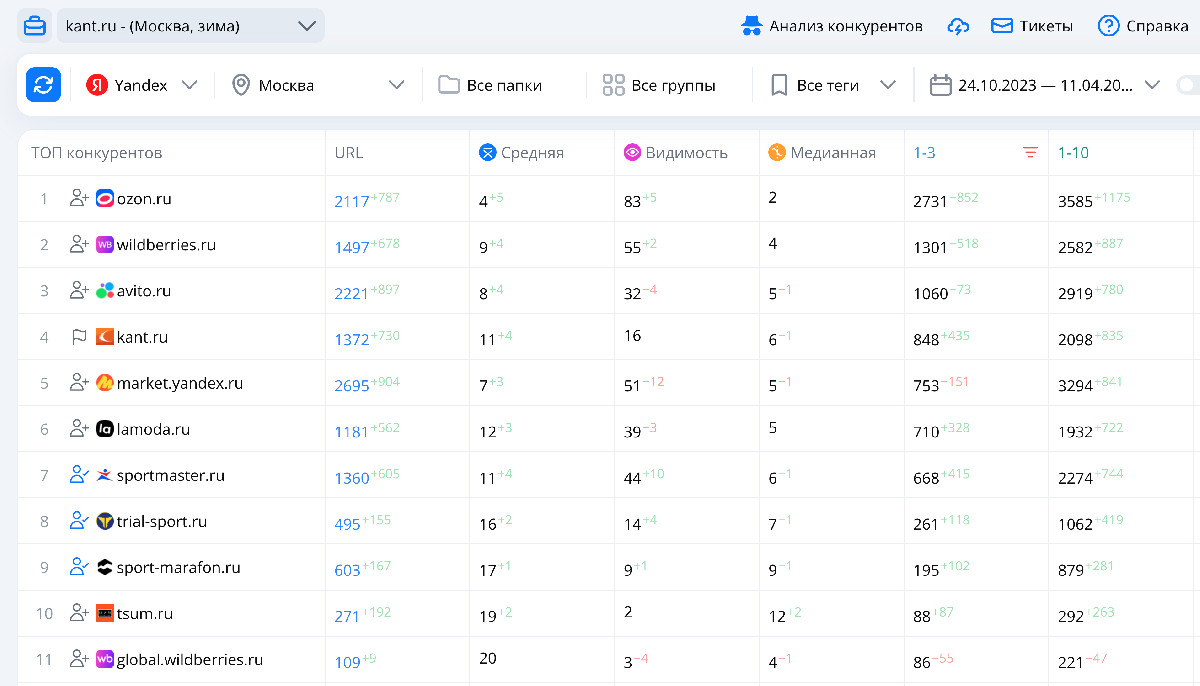This screenshot has width=1200, height=686.
Task: Sort by Медианная column header
Action: point(833,153)
